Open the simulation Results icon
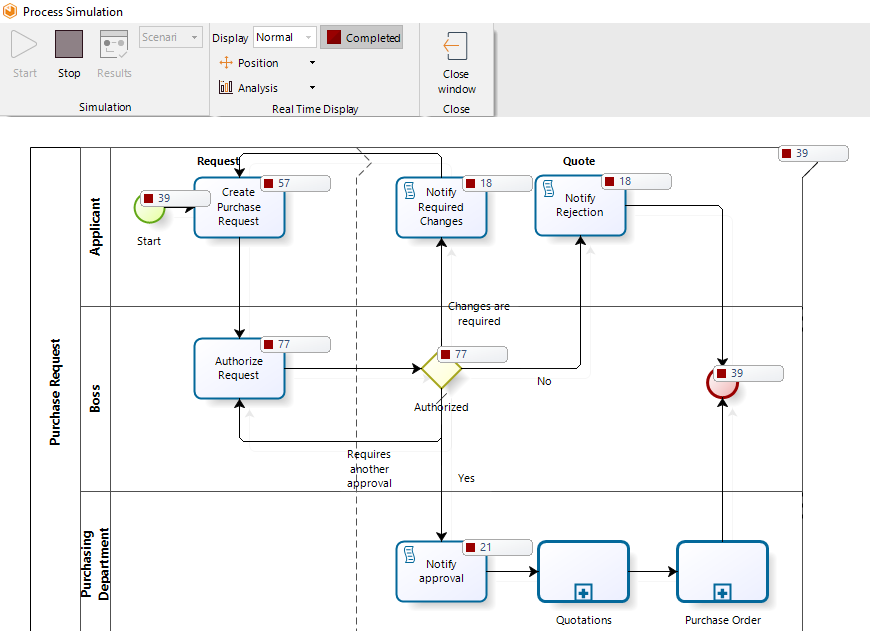Viewport: 870px width, 631px height. pos(114,44)
